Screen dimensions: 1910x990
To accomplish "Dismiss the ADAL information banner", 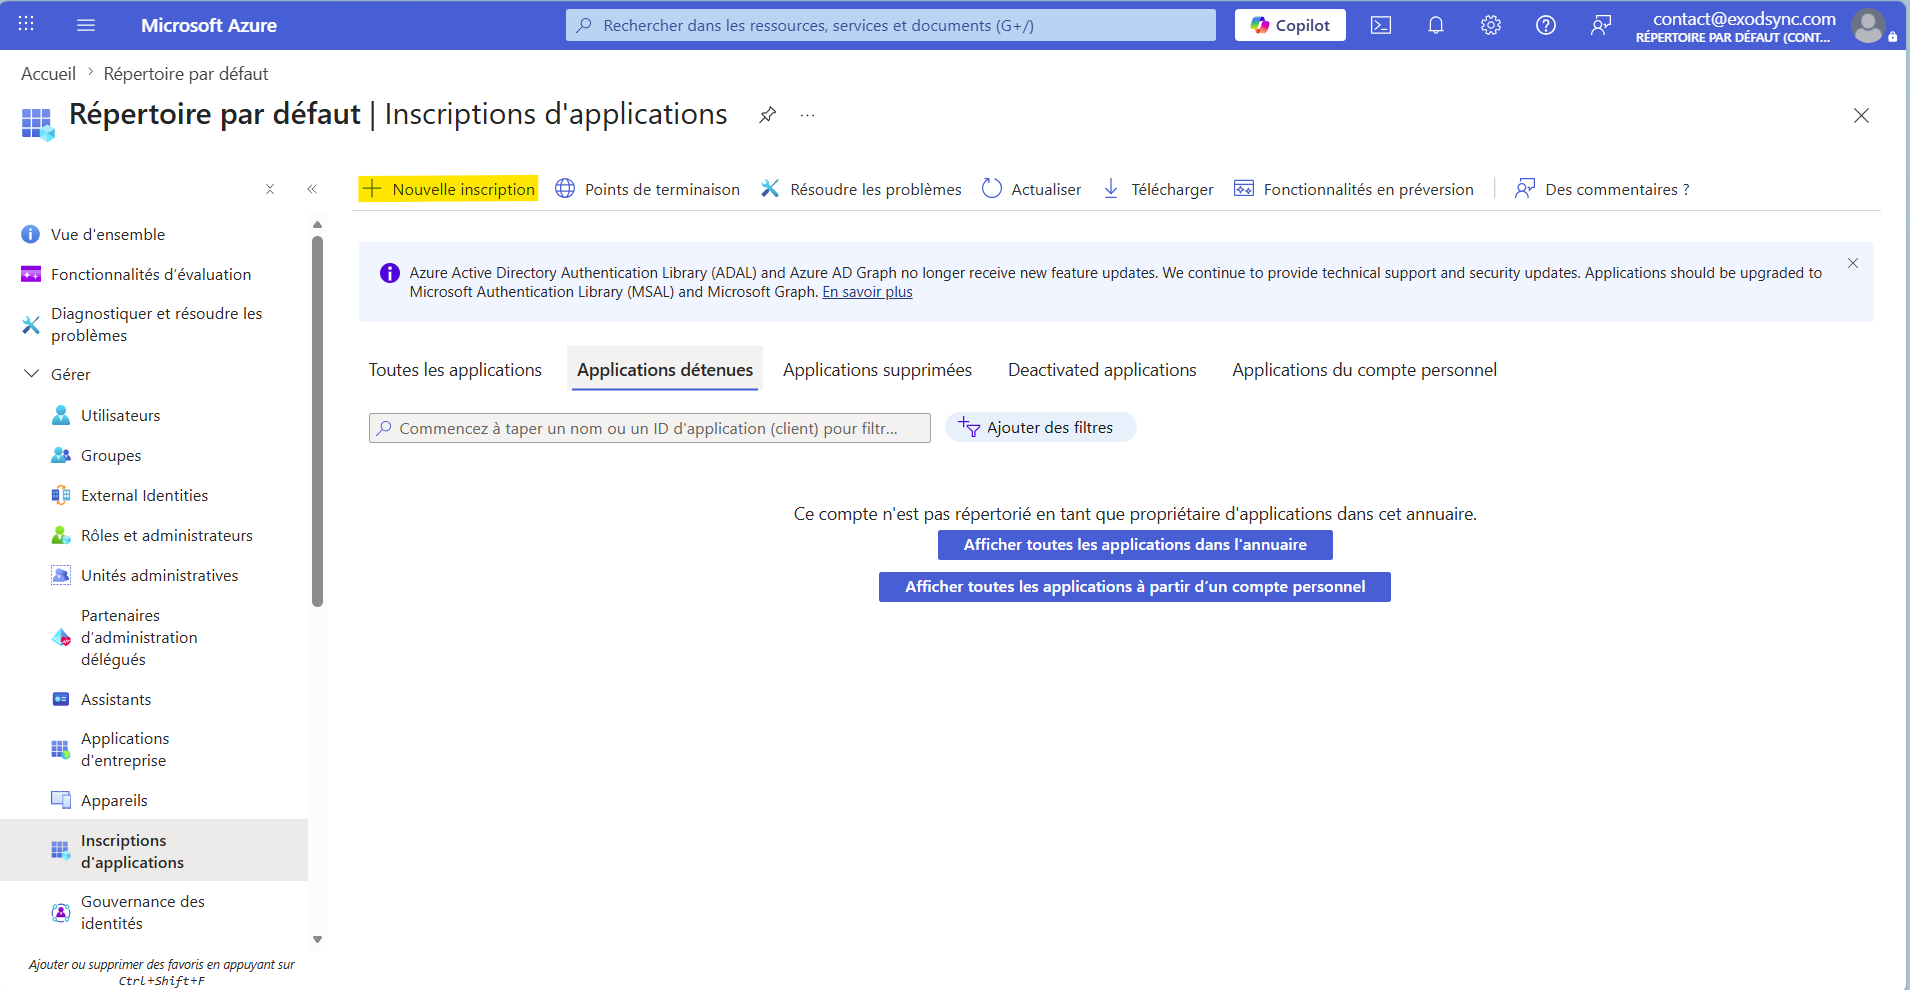I will [1853, 263].
